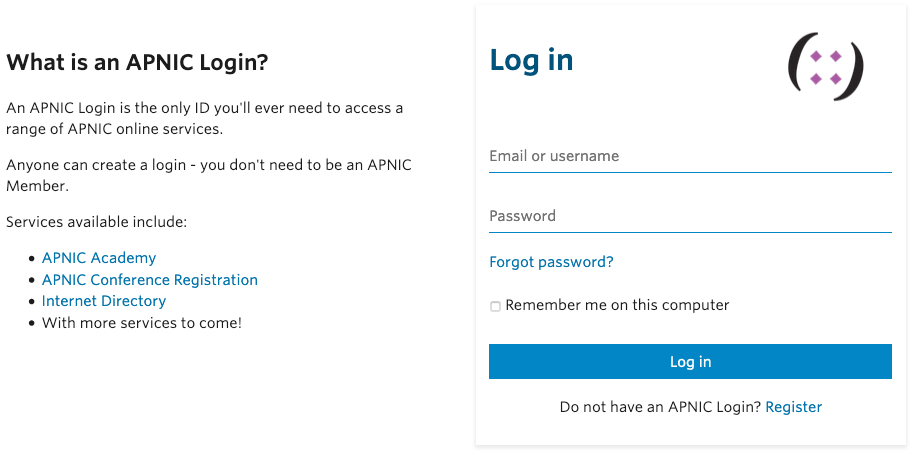Click the 'Log in' form heading
915x451 pixels.
click(531, 60)
